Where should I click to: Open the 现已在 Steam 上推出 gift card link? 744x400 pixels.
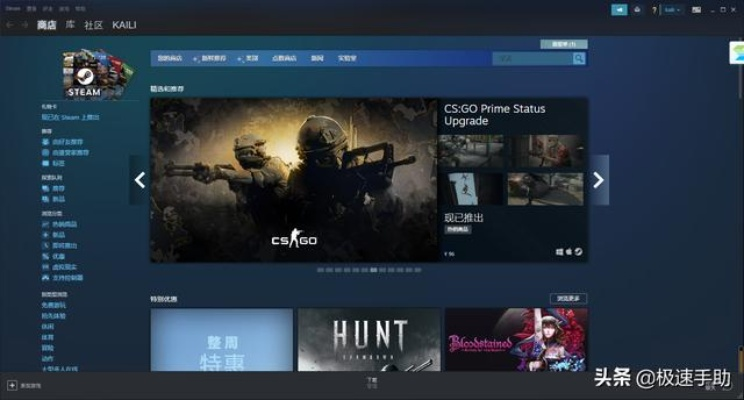(70, 117)
